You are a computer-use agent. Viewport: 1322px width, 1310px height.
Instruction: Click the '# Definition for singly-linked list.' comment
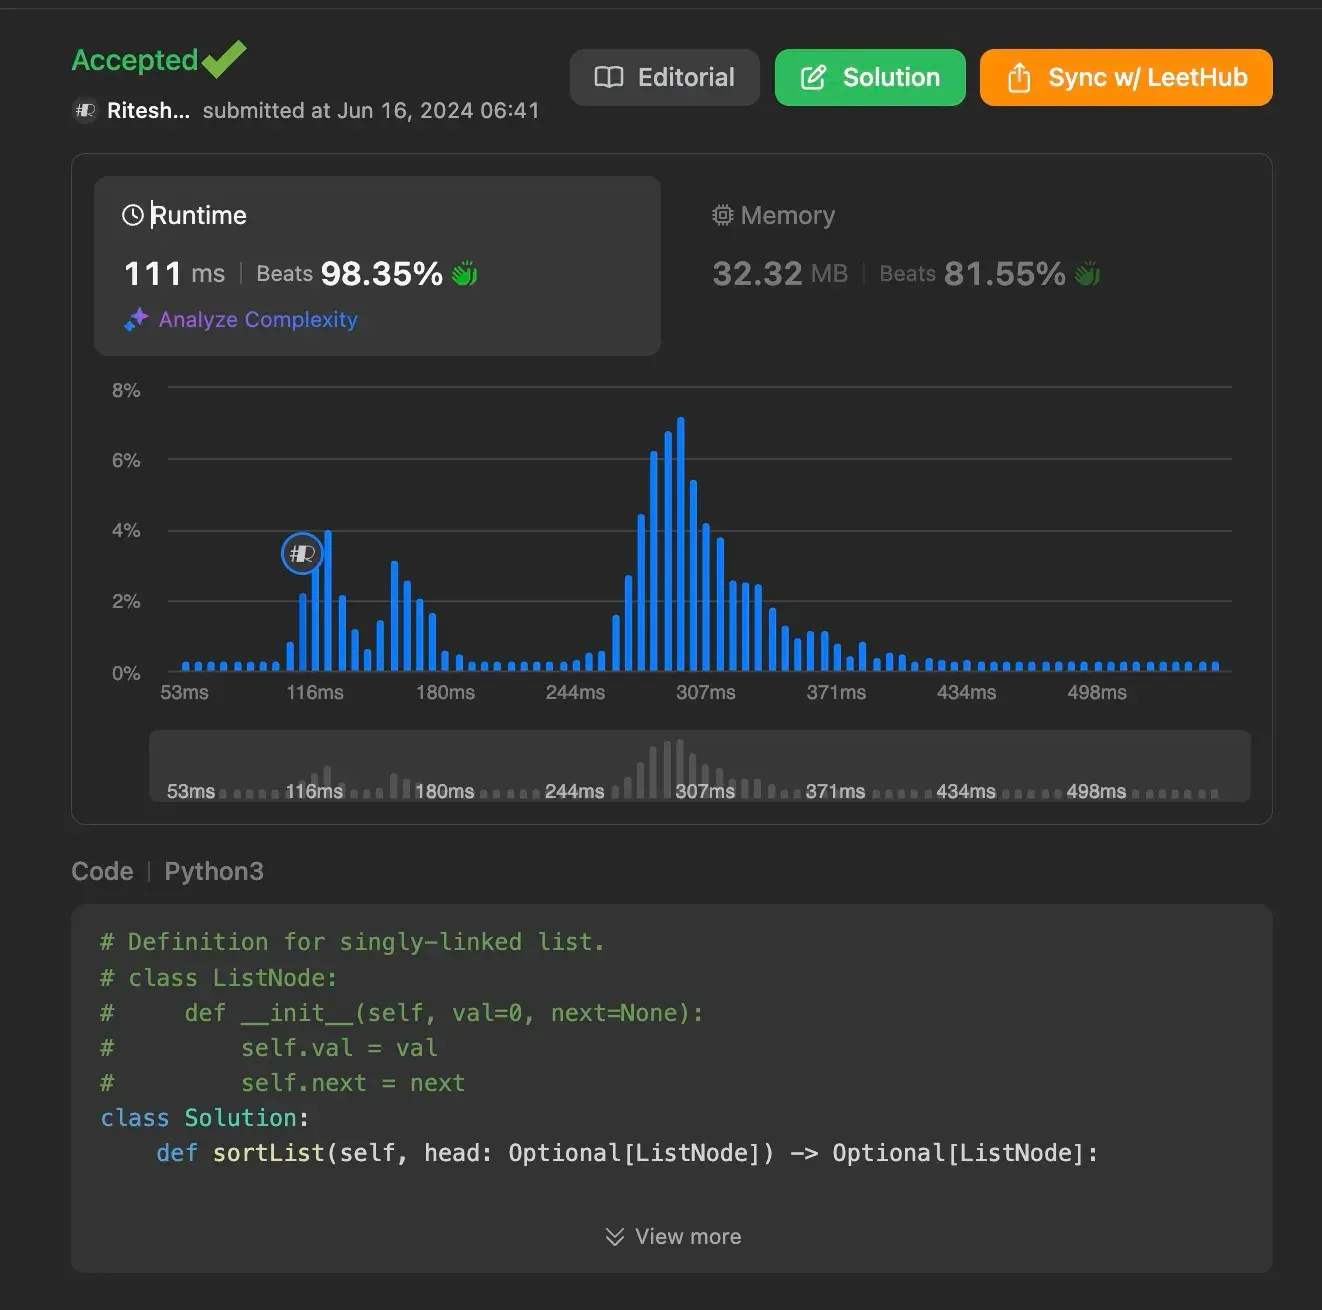pos(352,942)
